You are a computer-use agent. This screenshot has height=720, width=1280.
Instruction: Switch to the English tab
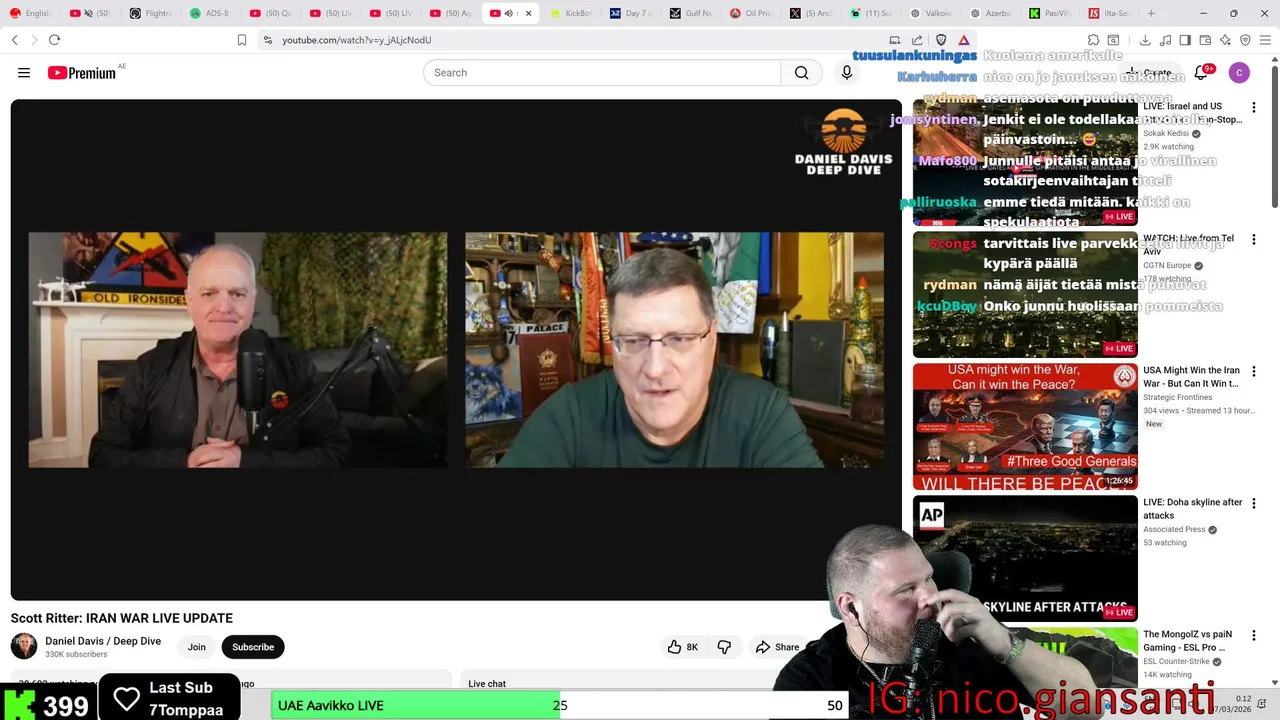[30, 13]
